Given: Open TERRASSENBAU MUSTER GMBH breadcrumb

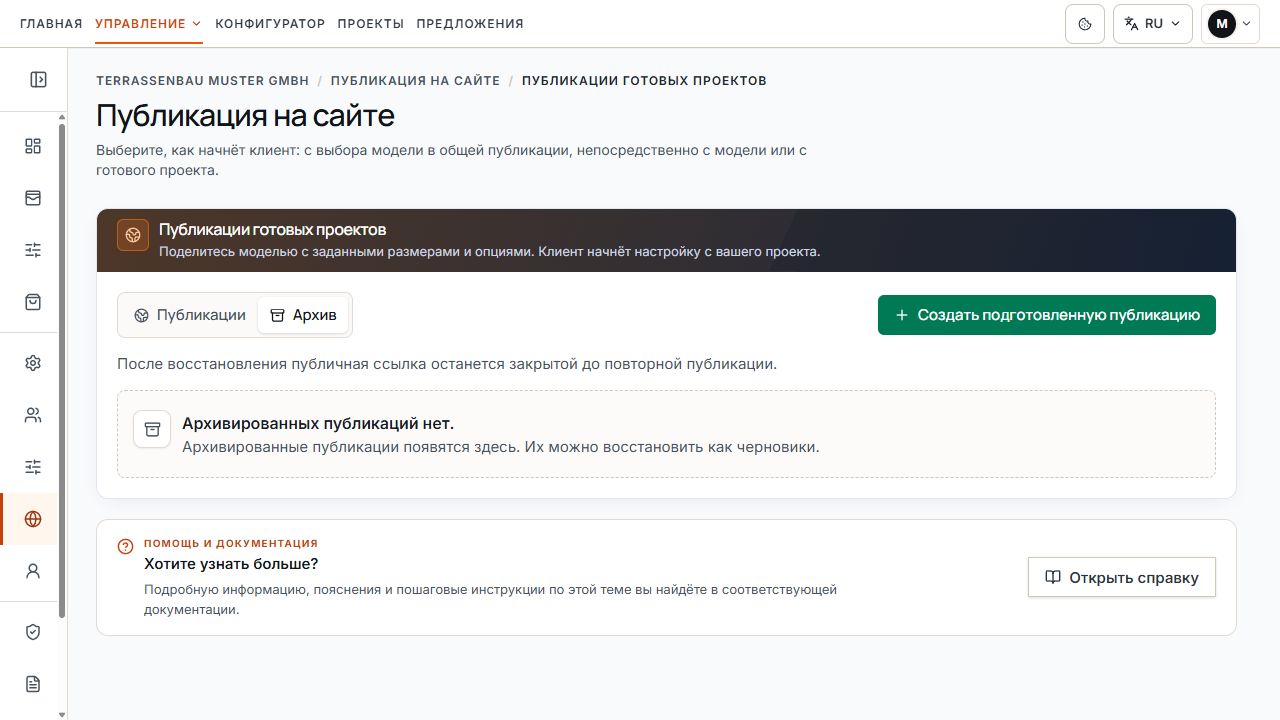Looking at the screenshot, I should click(x=203, y=81).
